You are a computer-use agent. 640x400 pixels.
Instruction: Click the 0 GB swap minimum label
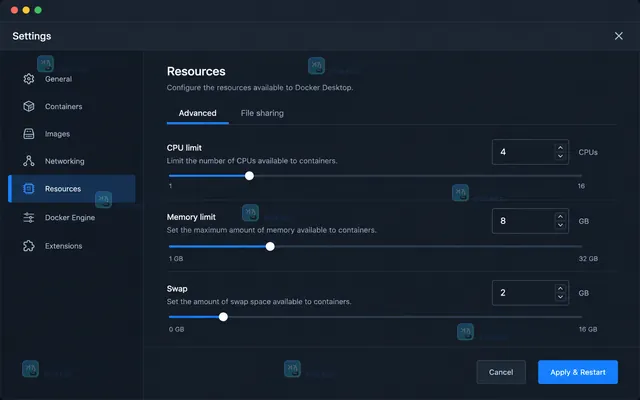click(176, 329)
